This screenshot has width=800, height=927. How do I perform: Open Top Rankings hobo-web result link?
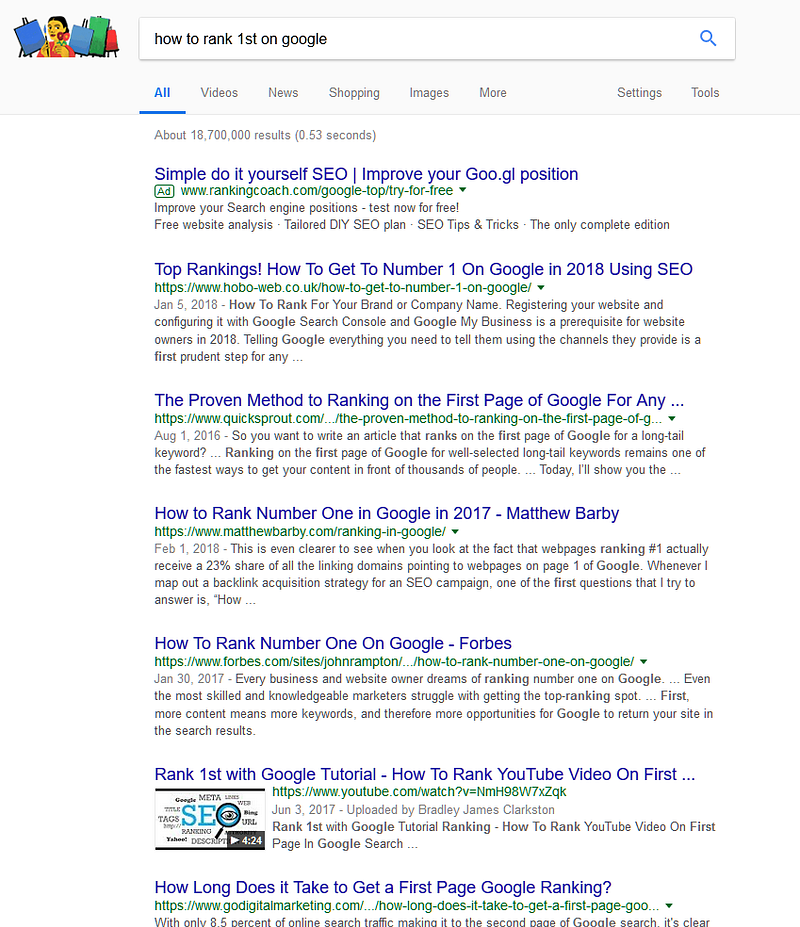(x=423, y=269)
